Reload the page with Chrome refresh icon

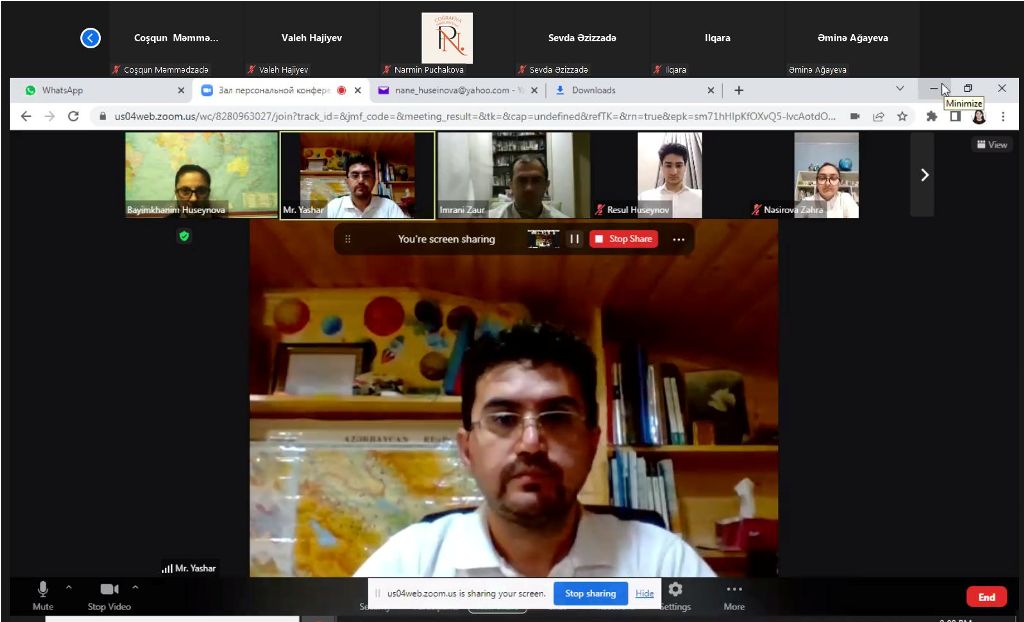pos(73,116)
